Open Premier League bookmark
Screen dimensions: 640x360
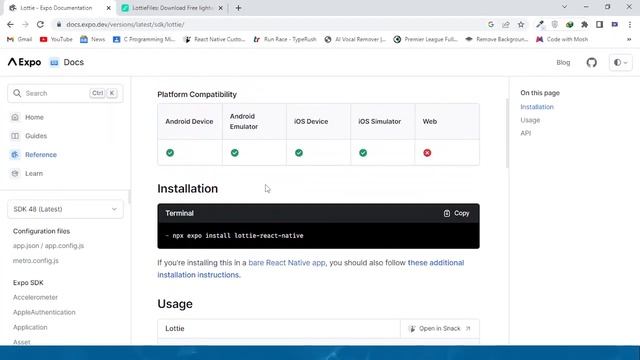click(x=425, y=39)
